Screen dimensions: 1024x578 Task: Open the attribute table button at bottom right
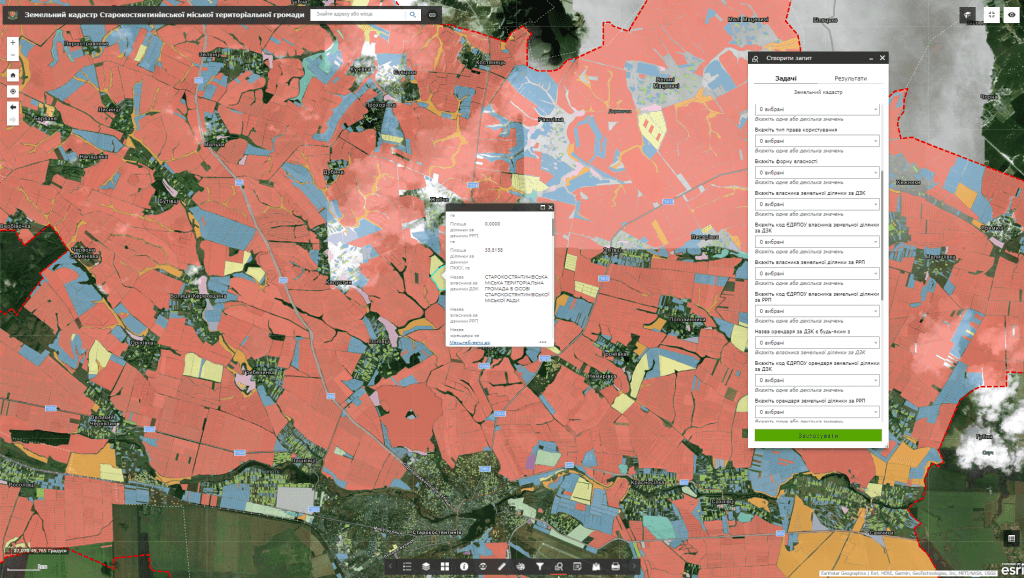pos(1012,538)
